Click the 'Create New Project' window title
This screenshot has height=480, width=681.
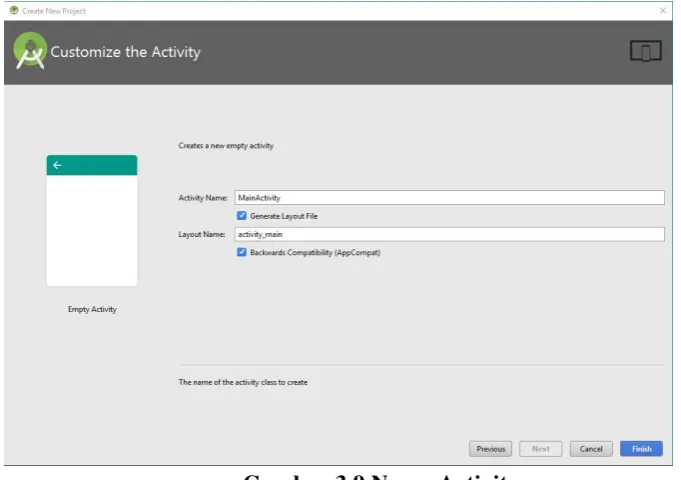click(54, 11)
